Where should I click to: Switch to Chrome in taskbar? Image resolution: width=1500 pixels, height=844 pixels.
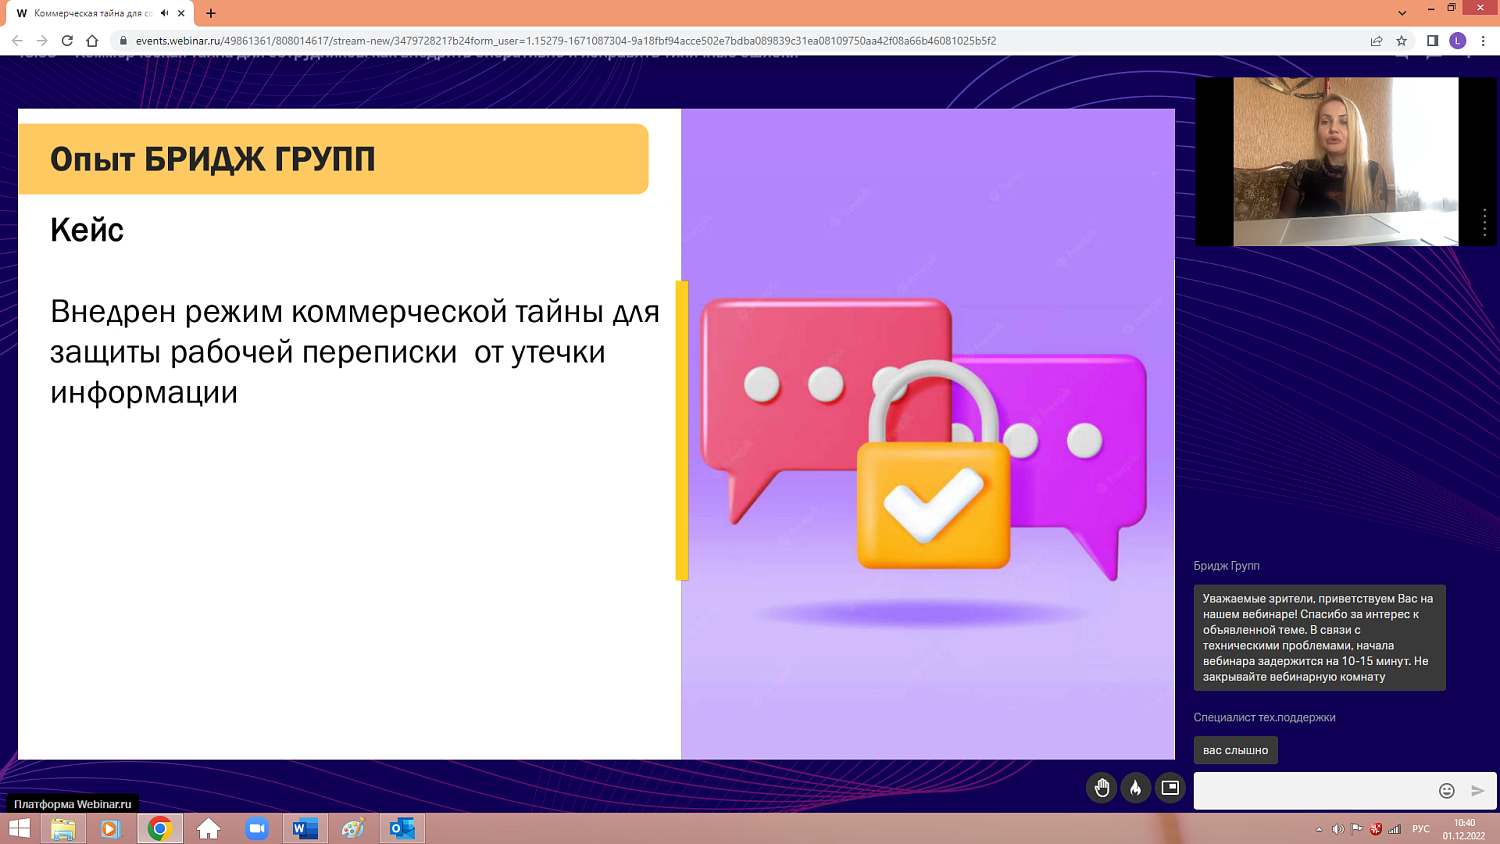(160, 828)
